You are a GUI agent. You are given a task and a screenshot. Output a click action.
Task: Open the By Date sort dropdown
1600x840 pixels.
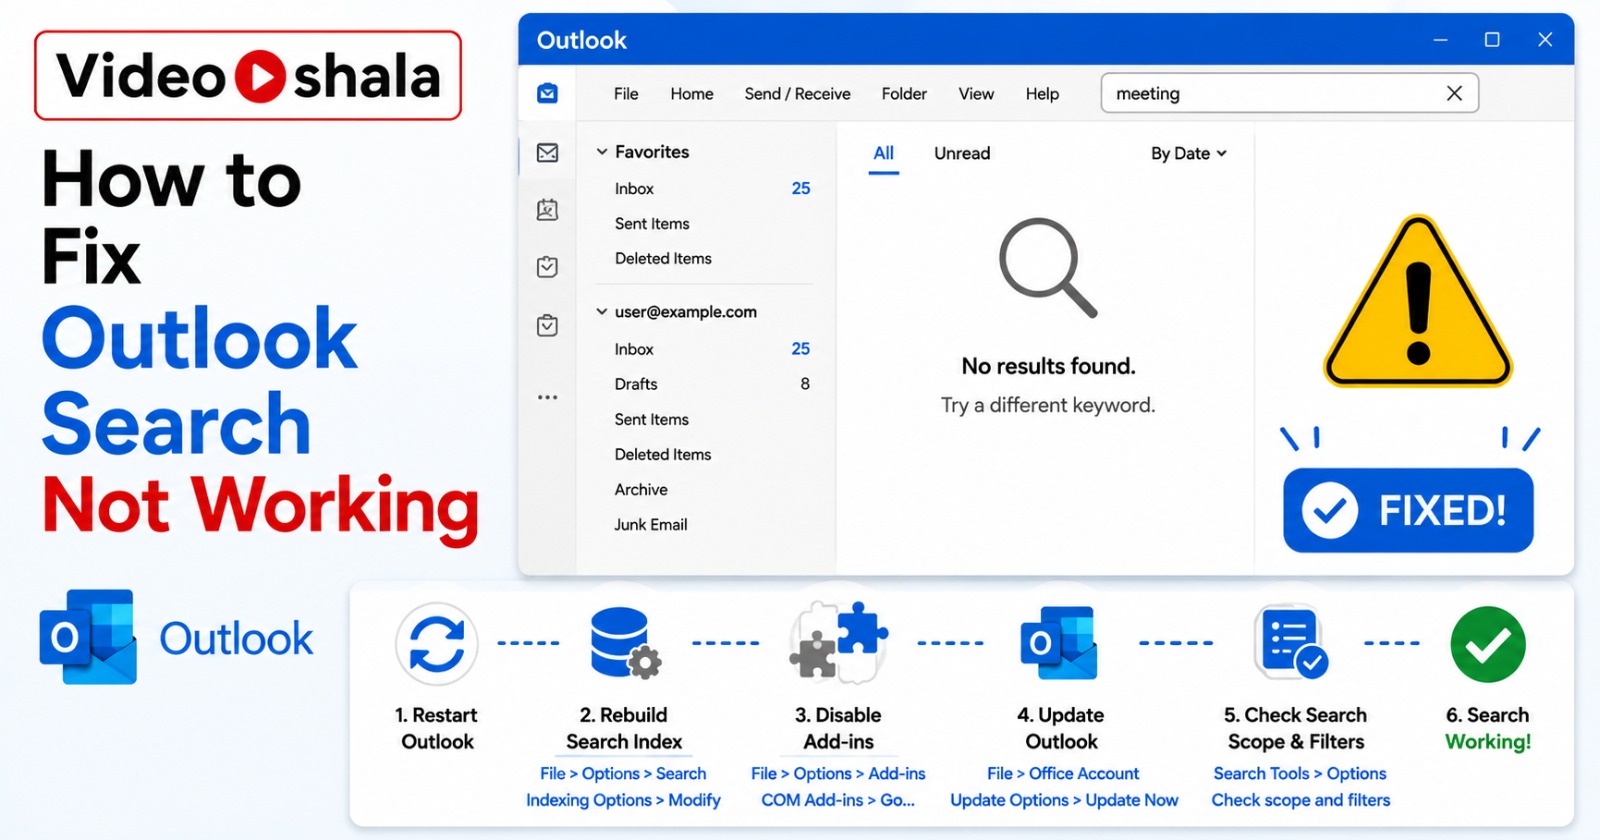tap(1188, 153)
